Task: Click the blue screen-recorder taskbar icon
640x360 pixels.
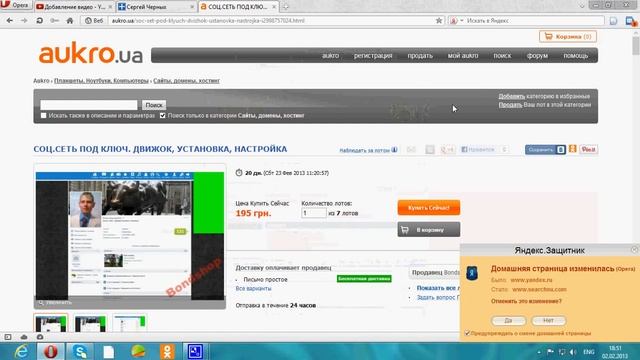Action: [195, 351]
